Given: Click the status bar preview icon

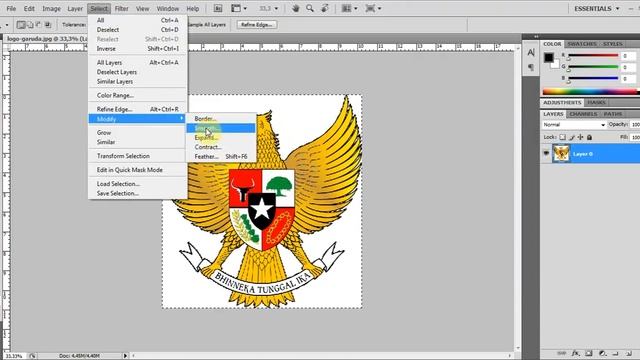Looking at the screenshot, I should point(32,356).
